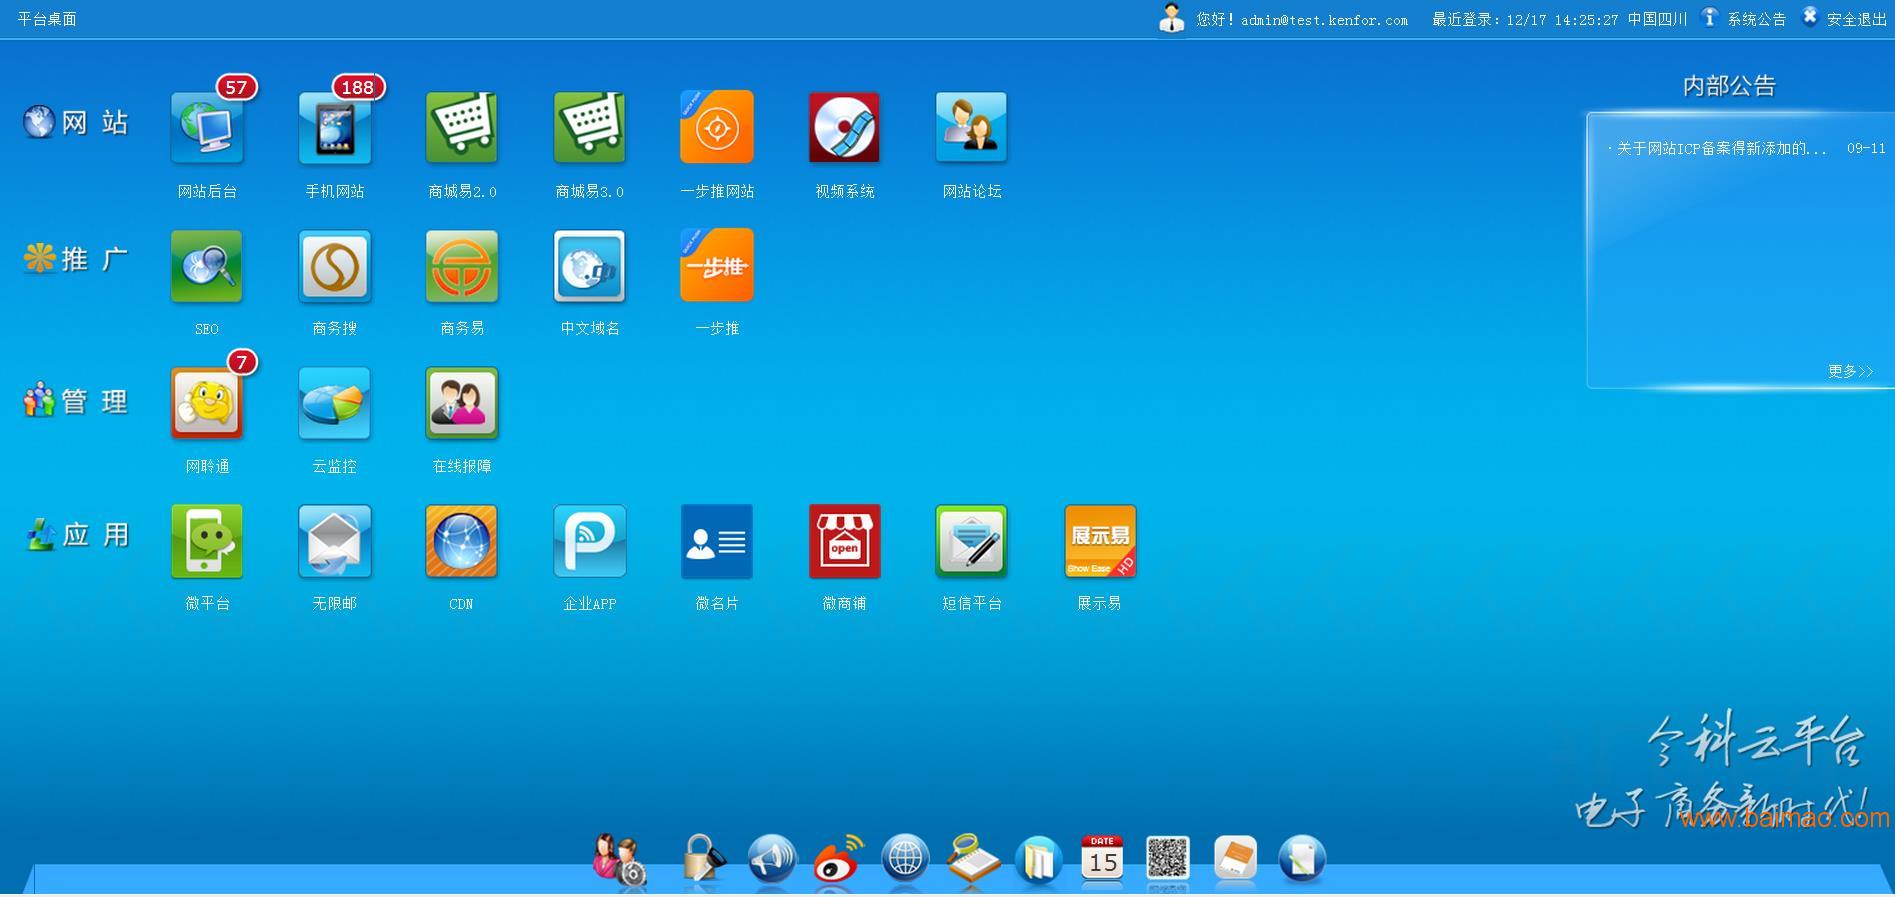Click the blue info icon beside 系统公告
The height and width of the screenshot is (897, 1895).
pos(1710,17)
